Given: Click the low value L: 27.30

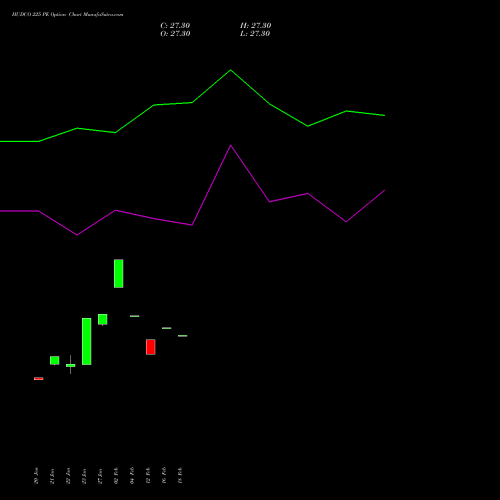Looking at the screenshot, I should tap(255, 34).
